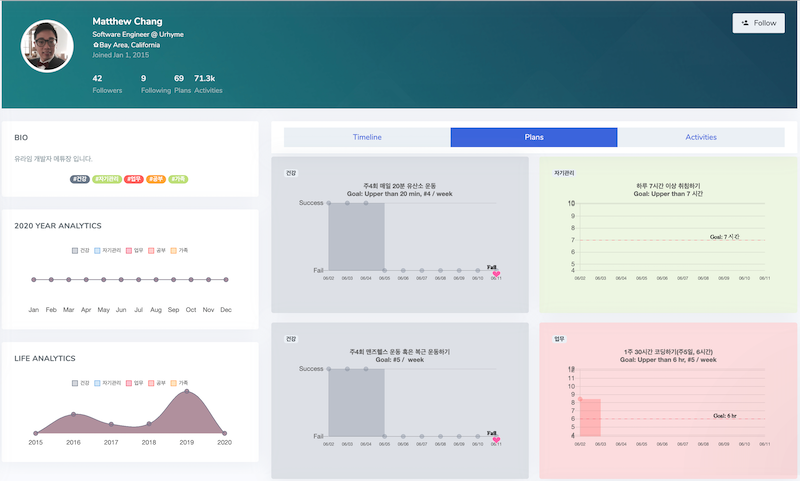800x481 pixels.
Task: Click the 'Joined Jan 1, 2015' text
Action: pyautogui.click(x=120, y=55)
